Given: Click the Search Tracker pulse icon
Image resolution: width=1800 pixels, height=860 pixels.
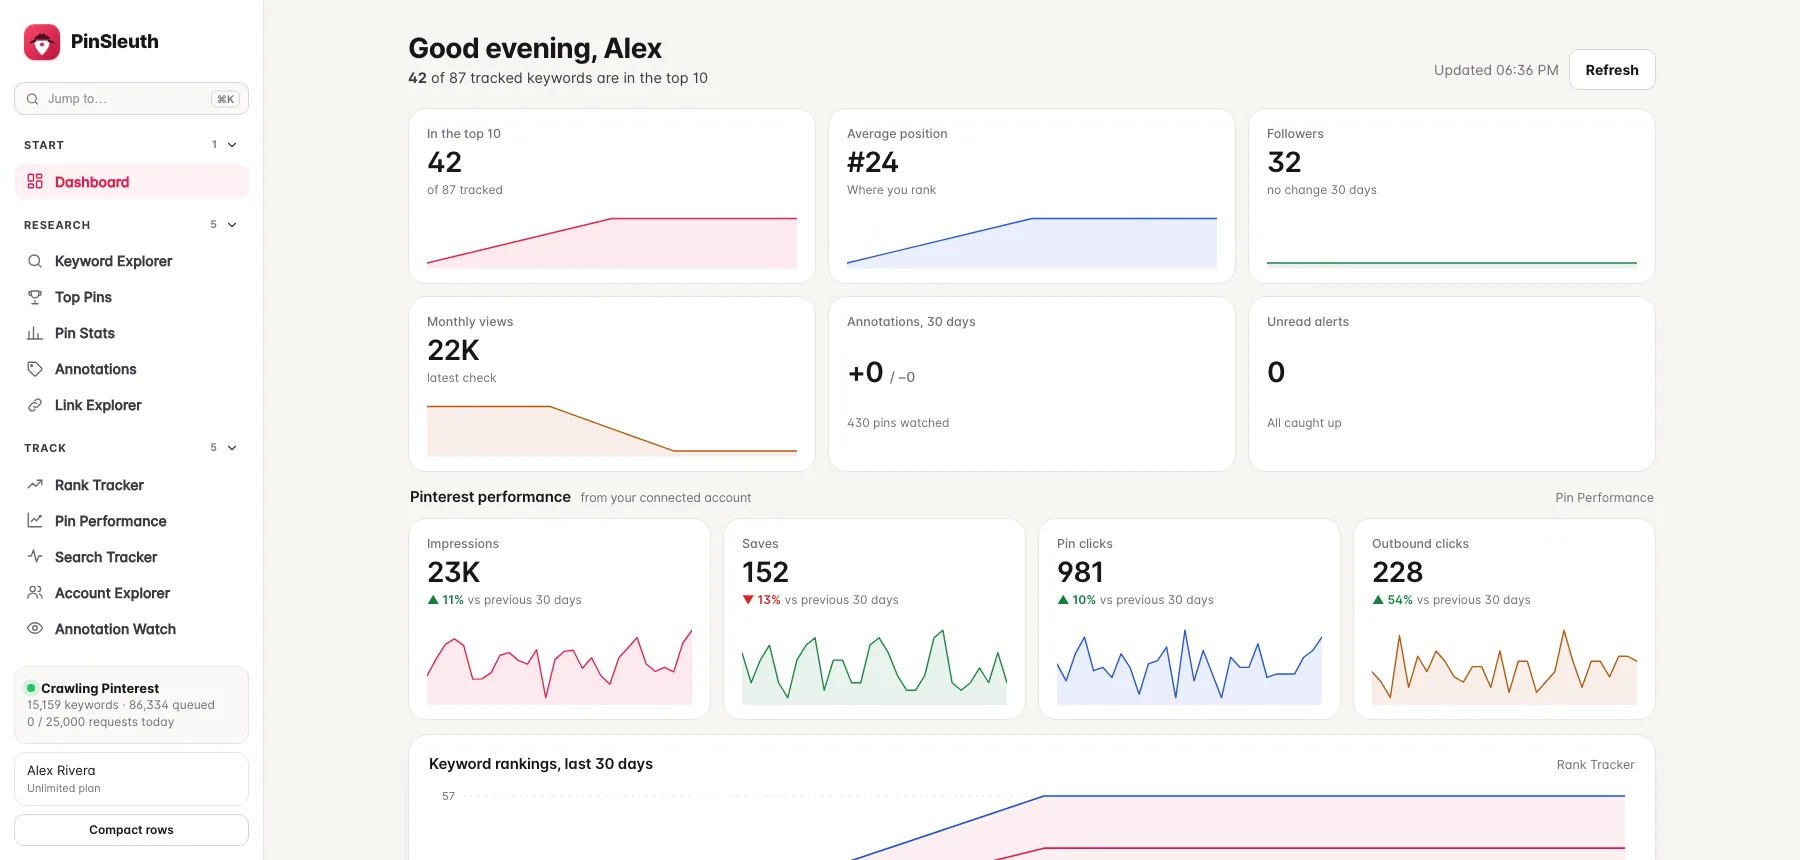Looking at the screenshot, I should (35, 557).
